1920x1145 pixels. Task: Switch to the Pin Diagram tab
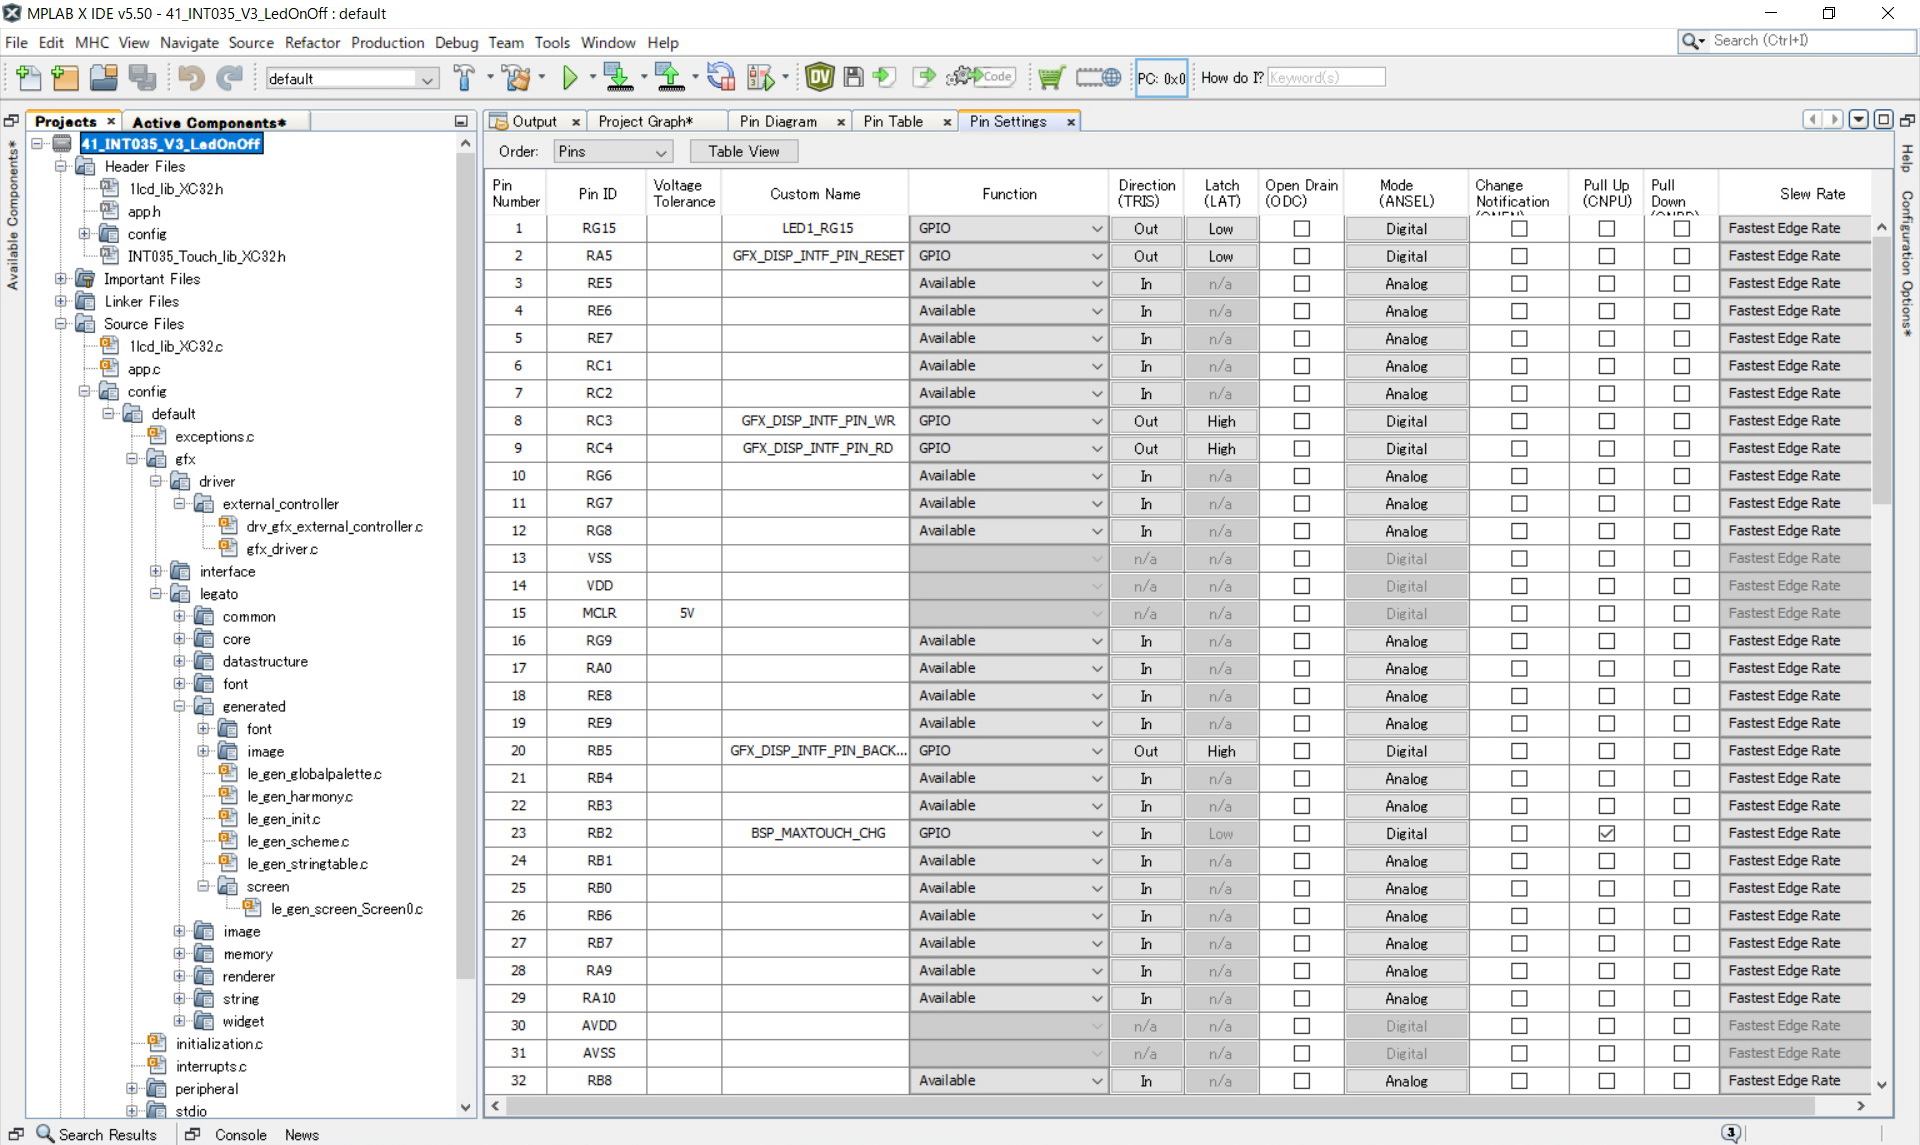point(778,121)
